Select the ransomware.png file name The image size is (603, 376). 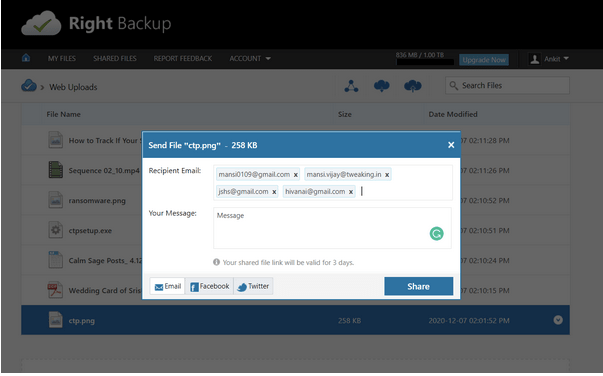(97, 201)
